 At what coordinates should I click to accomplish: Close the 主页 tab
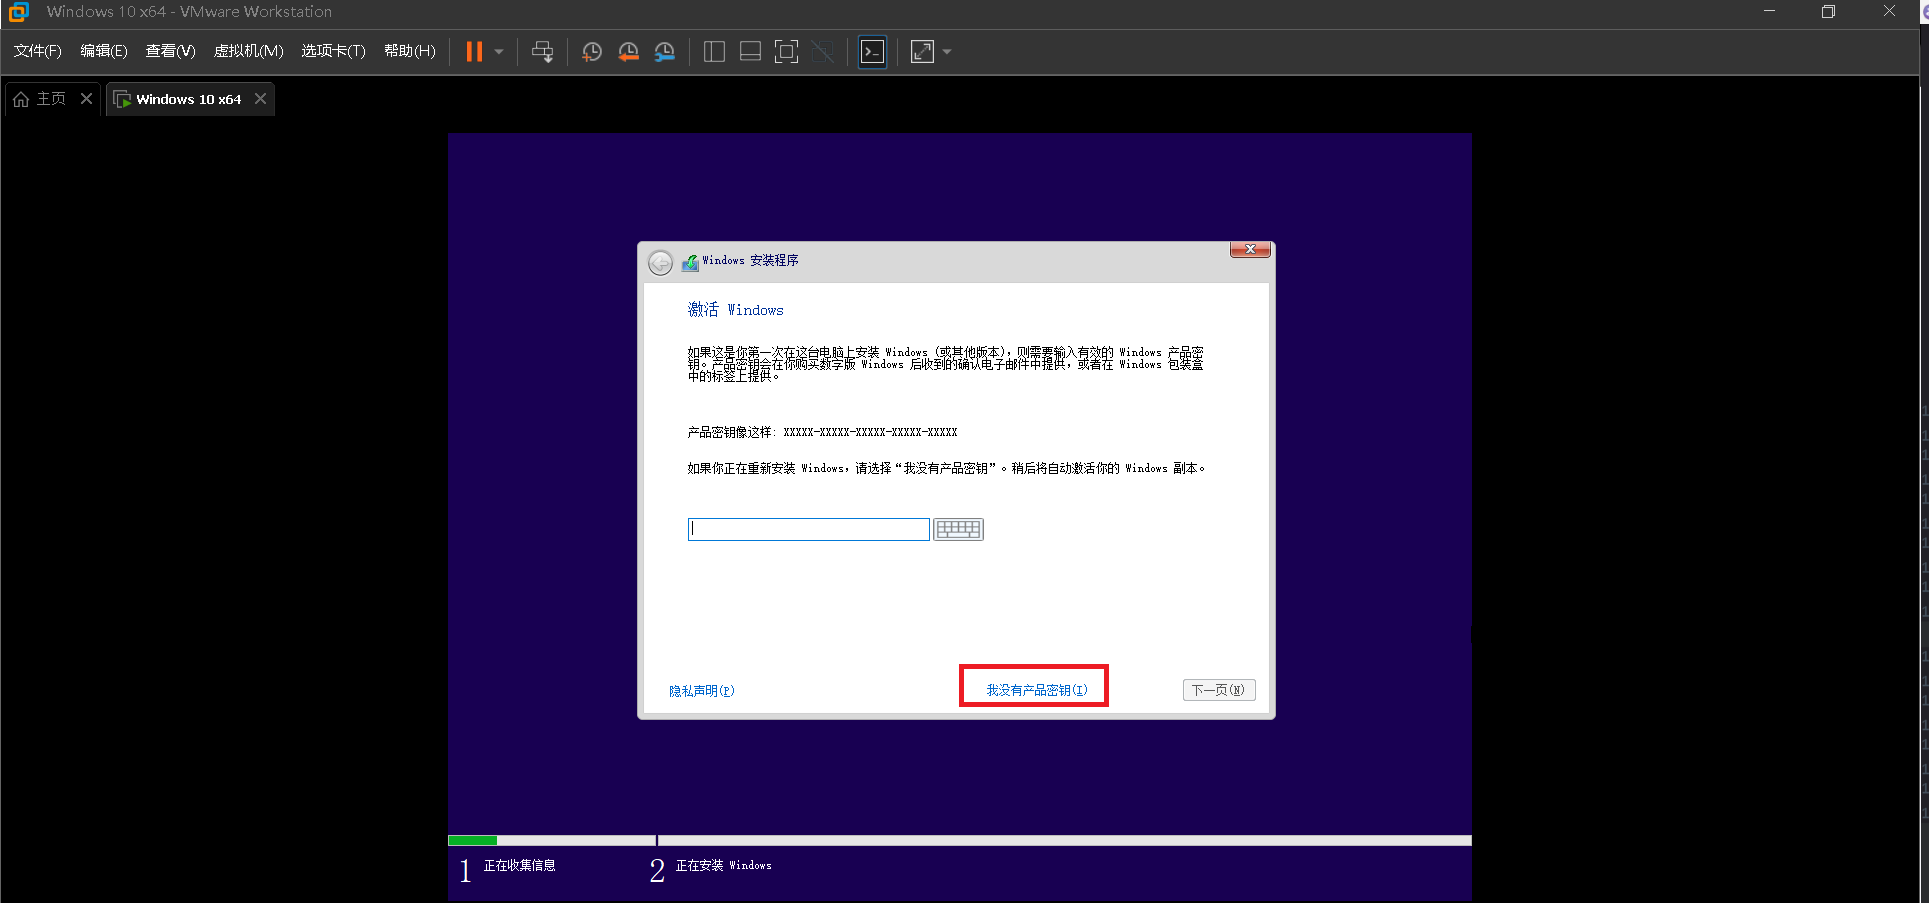[87, 98]
